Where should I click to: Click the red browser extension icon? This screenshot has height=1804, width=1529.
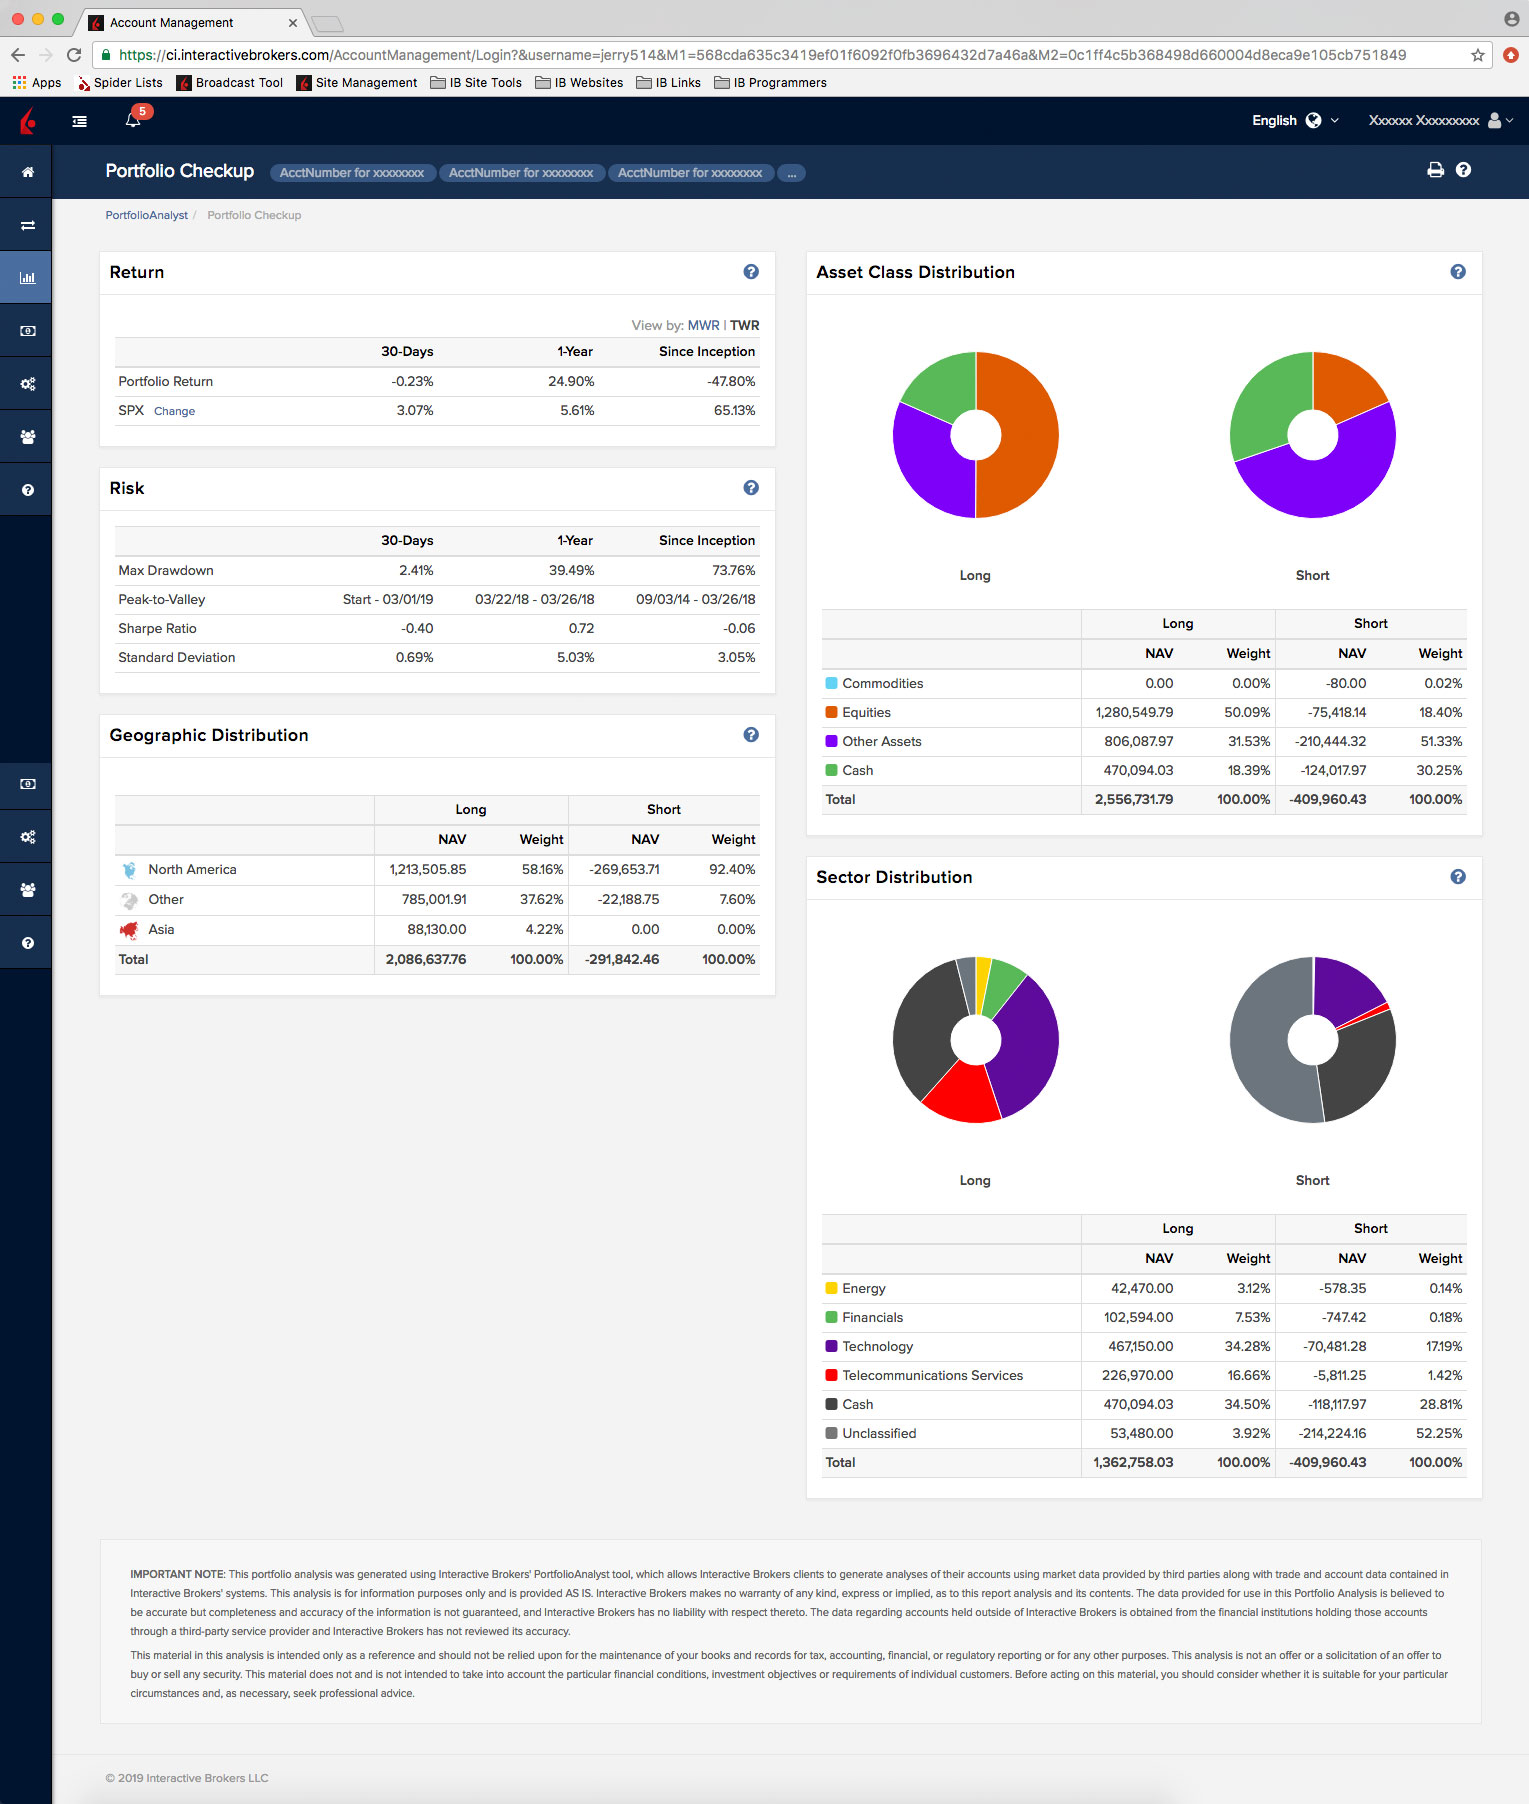tap(1511, 55)
